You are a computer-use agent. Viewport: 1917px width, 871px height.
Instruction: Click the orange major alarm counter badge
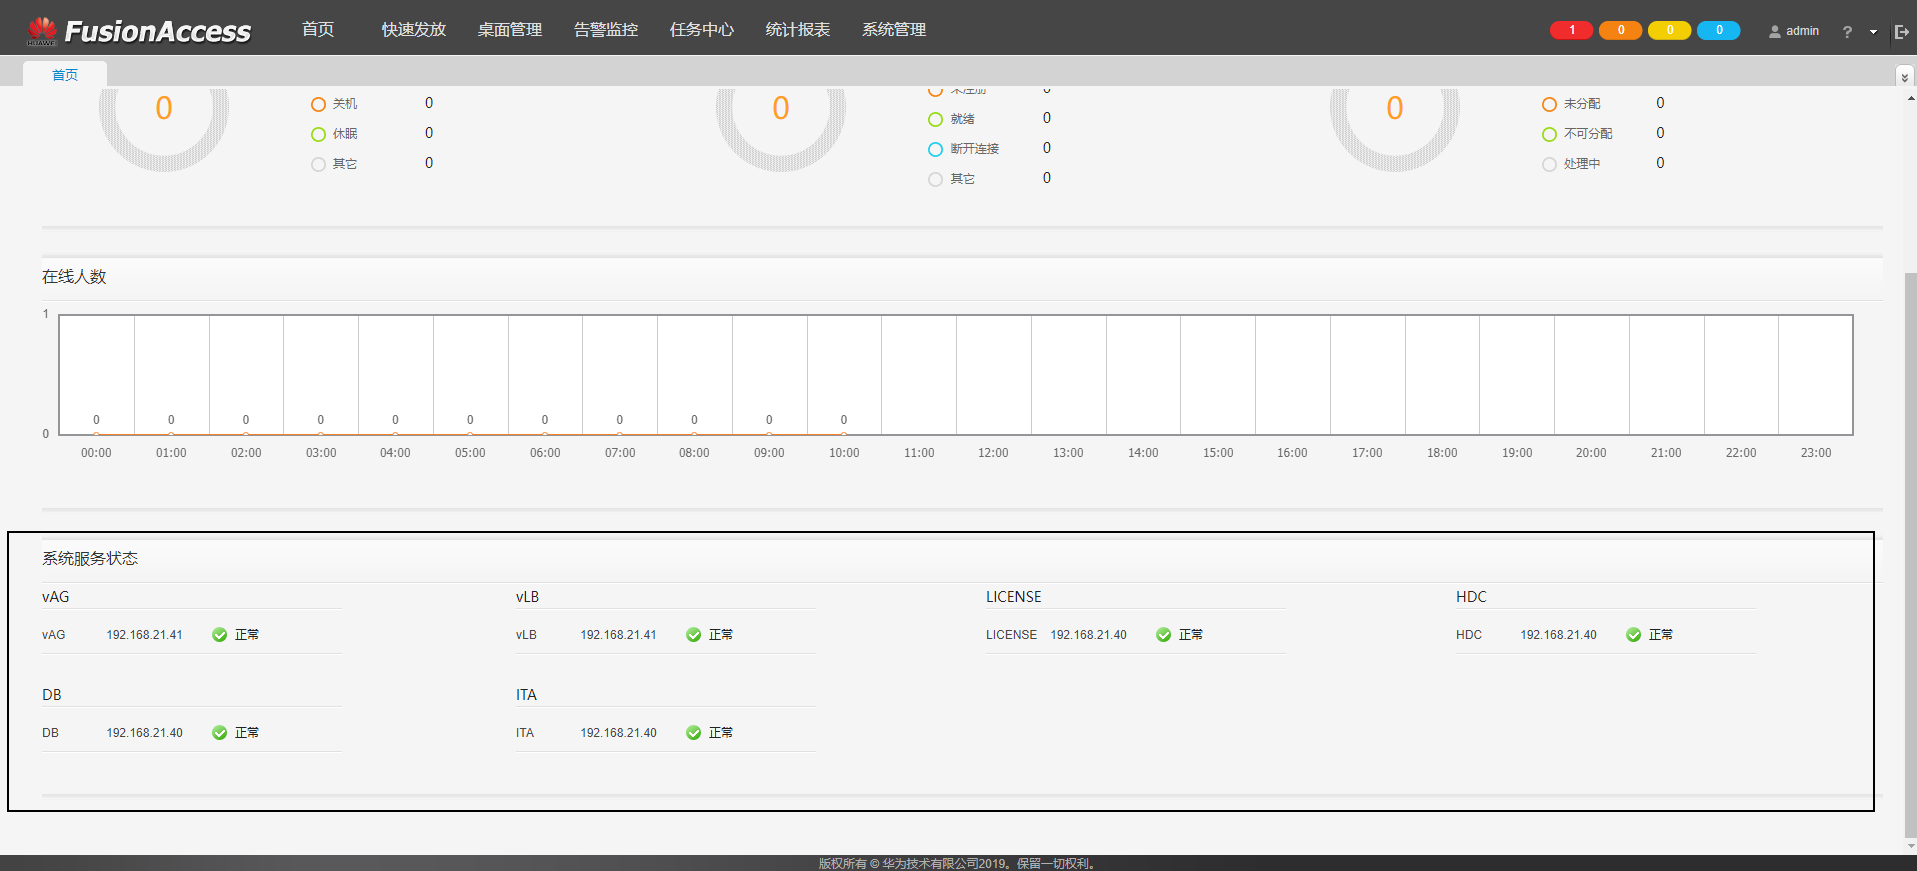click(1620, 30)
